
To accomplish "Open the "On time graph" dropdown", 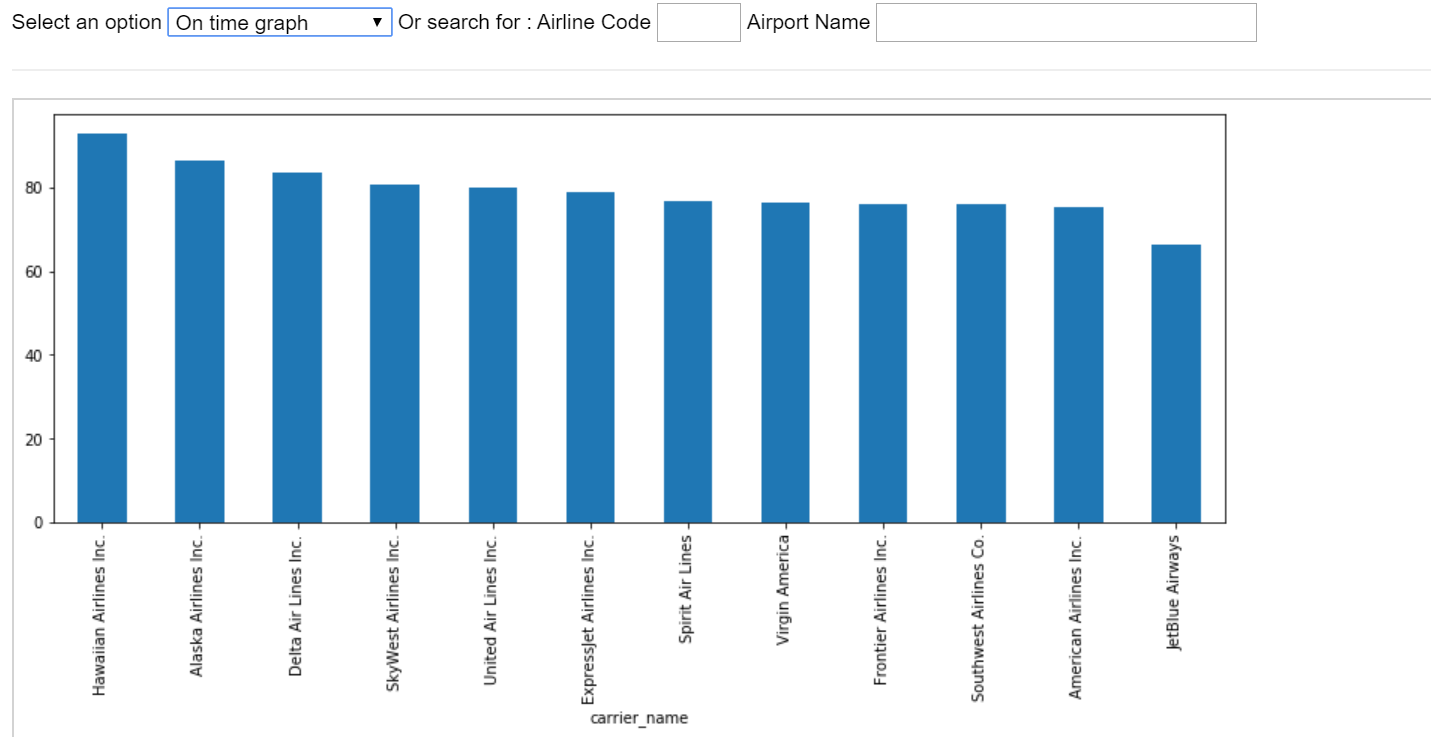I will pyautogui.click(x=279, y=22).
